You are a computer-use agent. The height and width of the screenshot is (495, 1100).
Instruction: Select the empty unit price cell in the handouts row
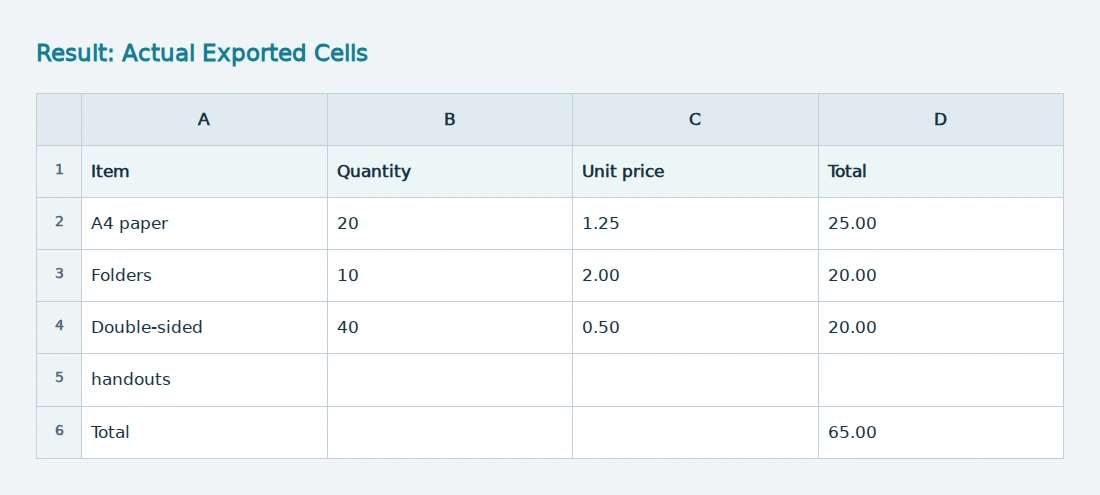point(695,379)
